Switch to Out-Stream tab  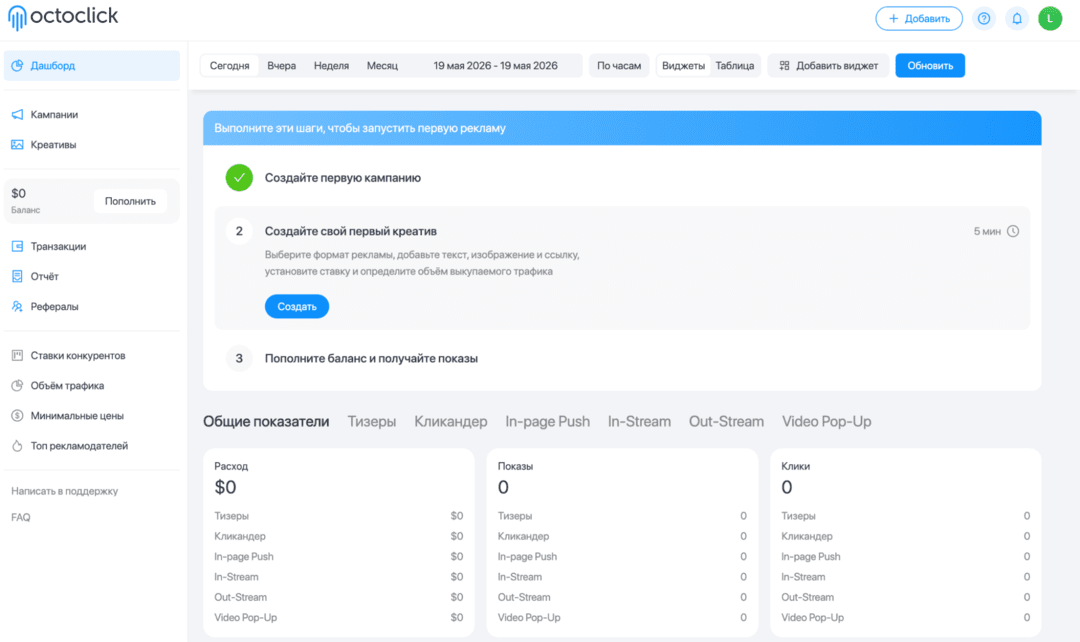tap(726, 422)
